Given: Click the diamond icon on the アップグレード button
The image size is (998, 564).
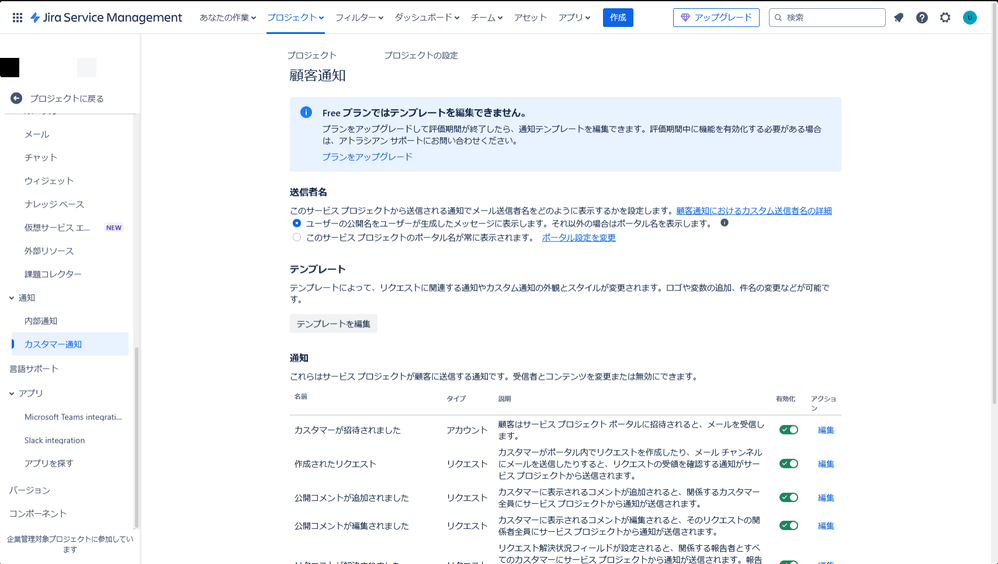Looking at the screenshot, I should point(685,18).
